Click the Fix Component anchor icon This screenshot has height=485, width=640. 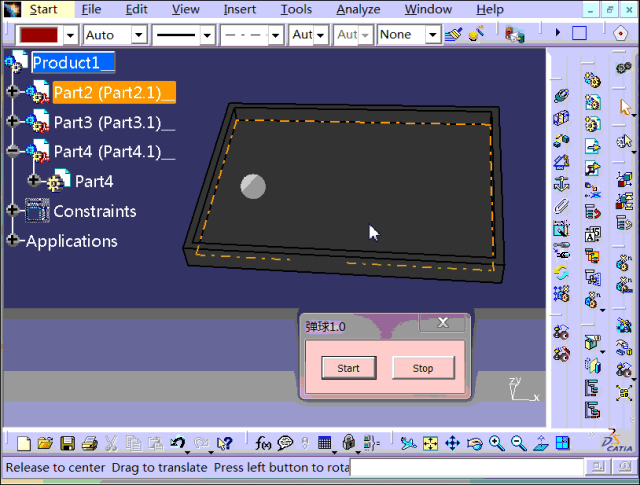[x=562, y=184]
